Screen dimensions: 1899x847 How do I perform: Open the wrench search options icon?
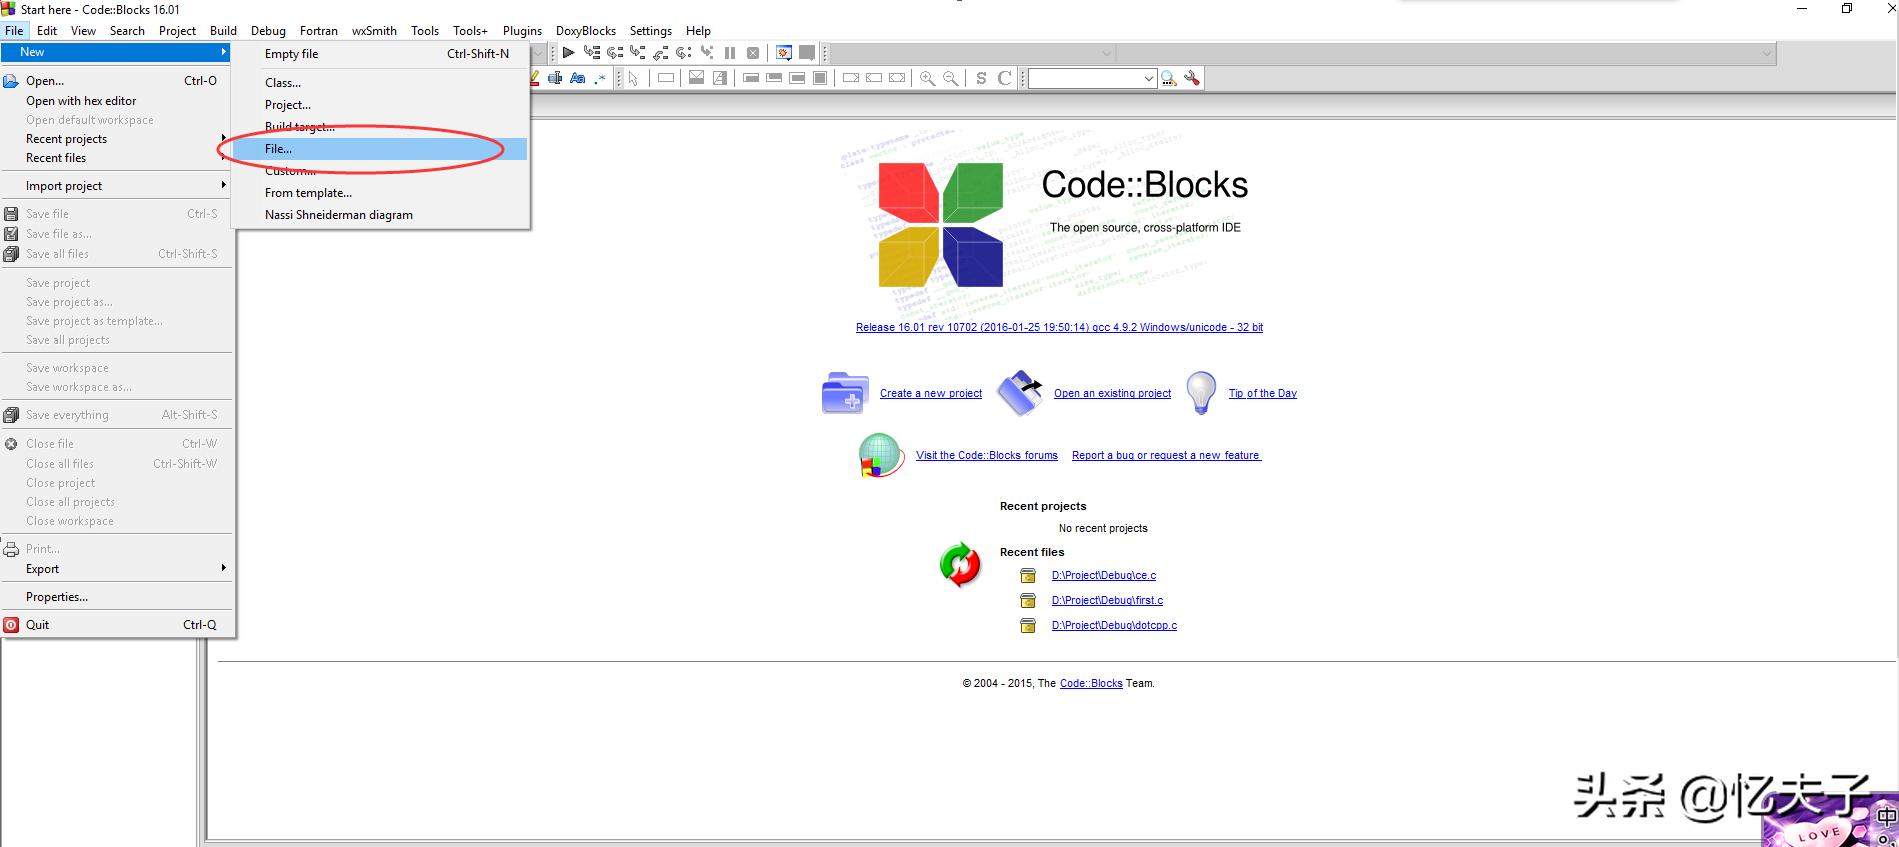1192,78
